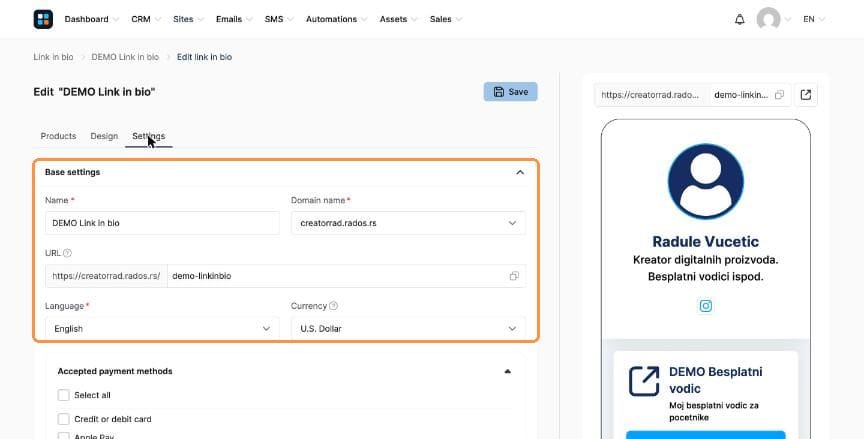864x439 pixels.
Task: Click the https://creatorrad.rados.rs/ URL prefix
Action: point(106,276)
